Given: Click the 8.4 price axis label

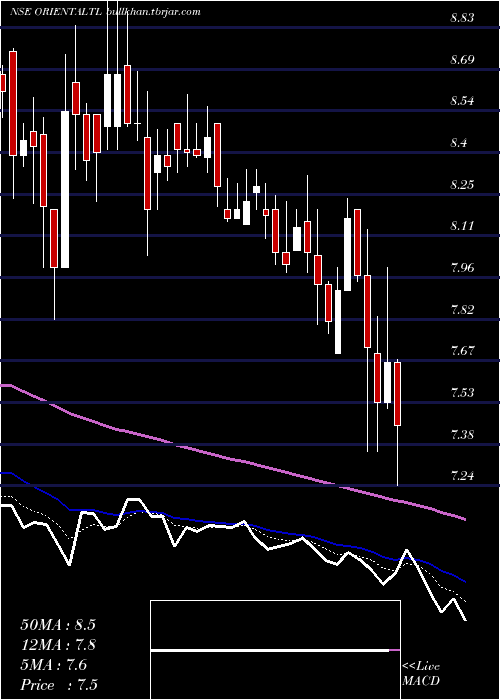Looking at the screenshot, I should pos(458,143).
